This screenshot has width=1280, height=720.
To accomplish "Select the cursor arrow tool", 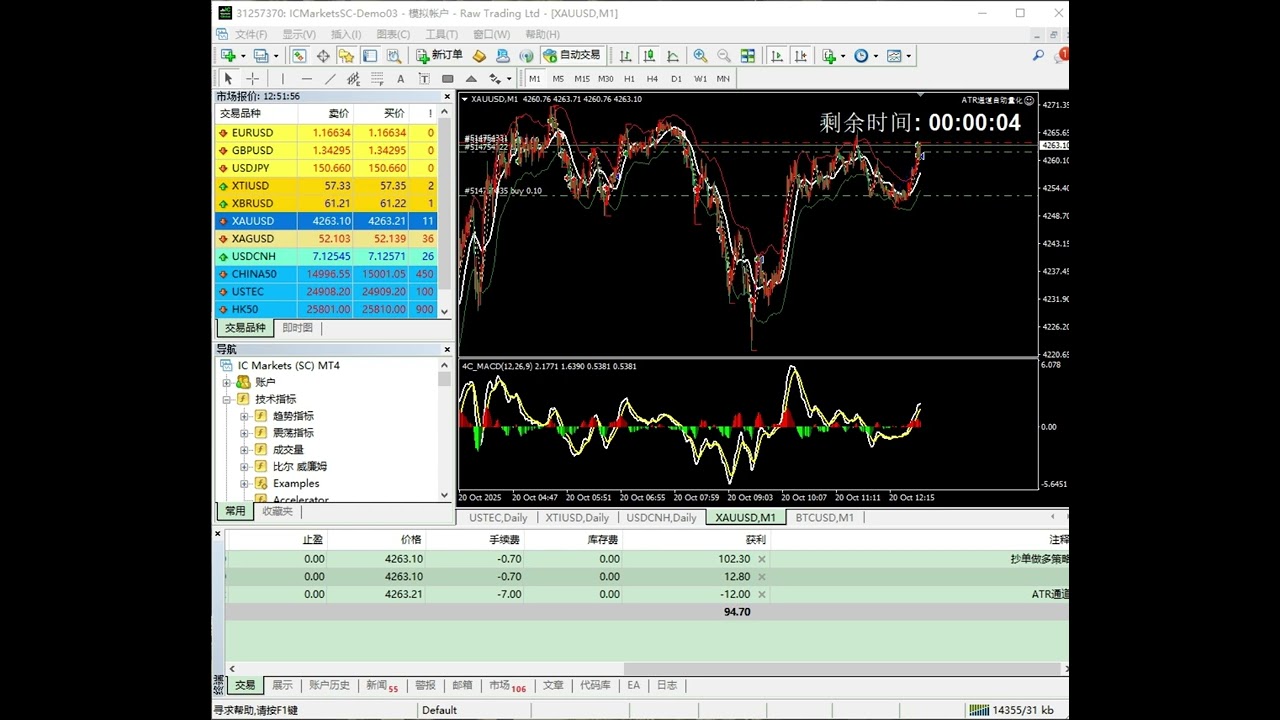I will (x=228, y=78).
